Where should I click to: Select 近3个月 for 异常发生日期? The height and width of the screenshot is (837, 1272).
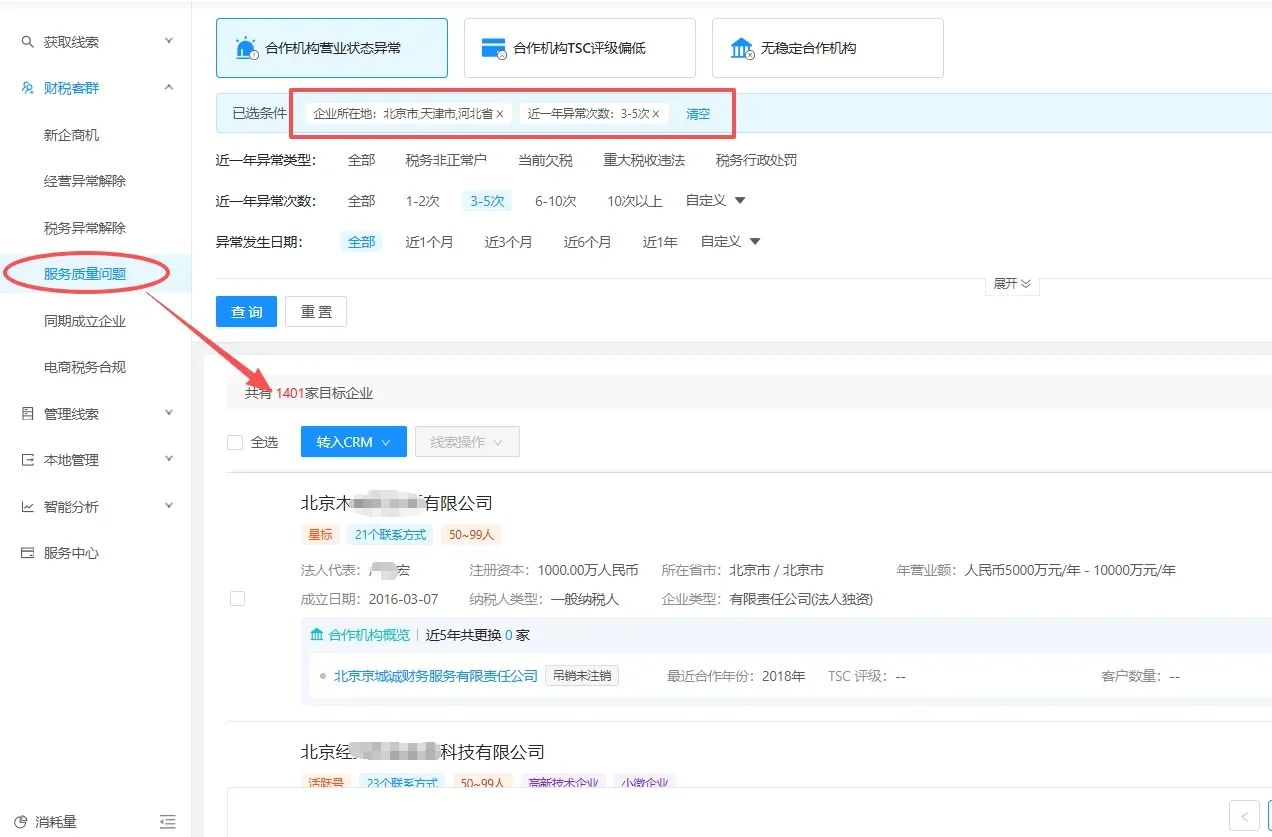509,242
